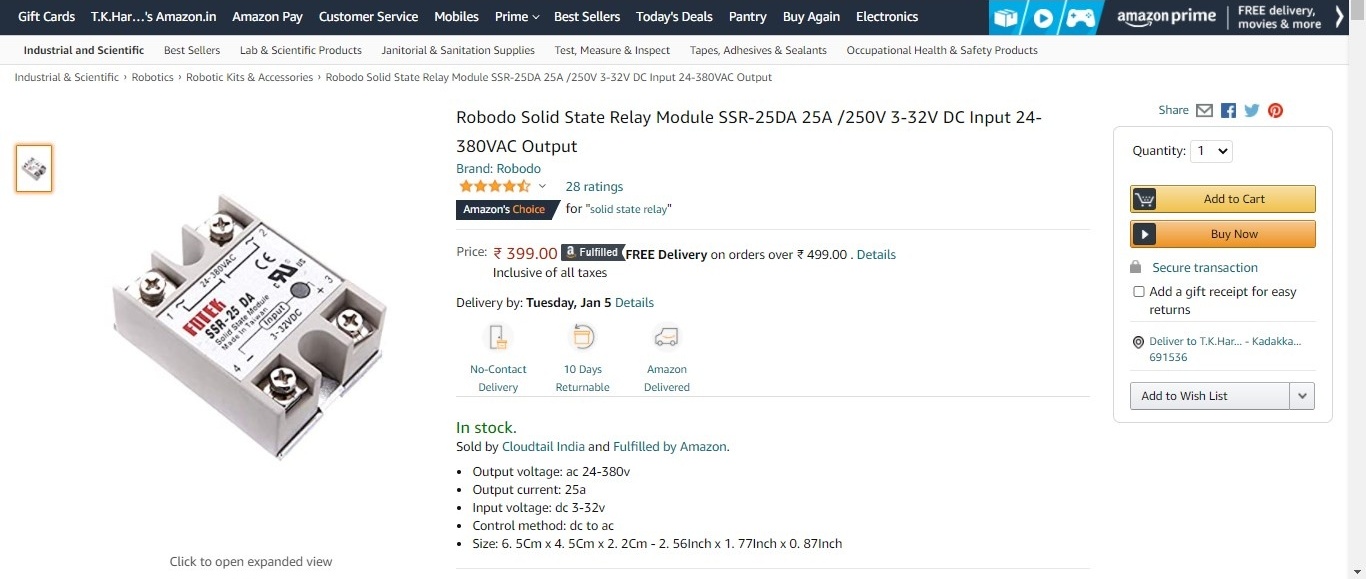Image resolution: width=1366 pixels, height=579 pixels.
Task: Click the Amazon Delivered truck icon
Action: [x=666, y=336]
